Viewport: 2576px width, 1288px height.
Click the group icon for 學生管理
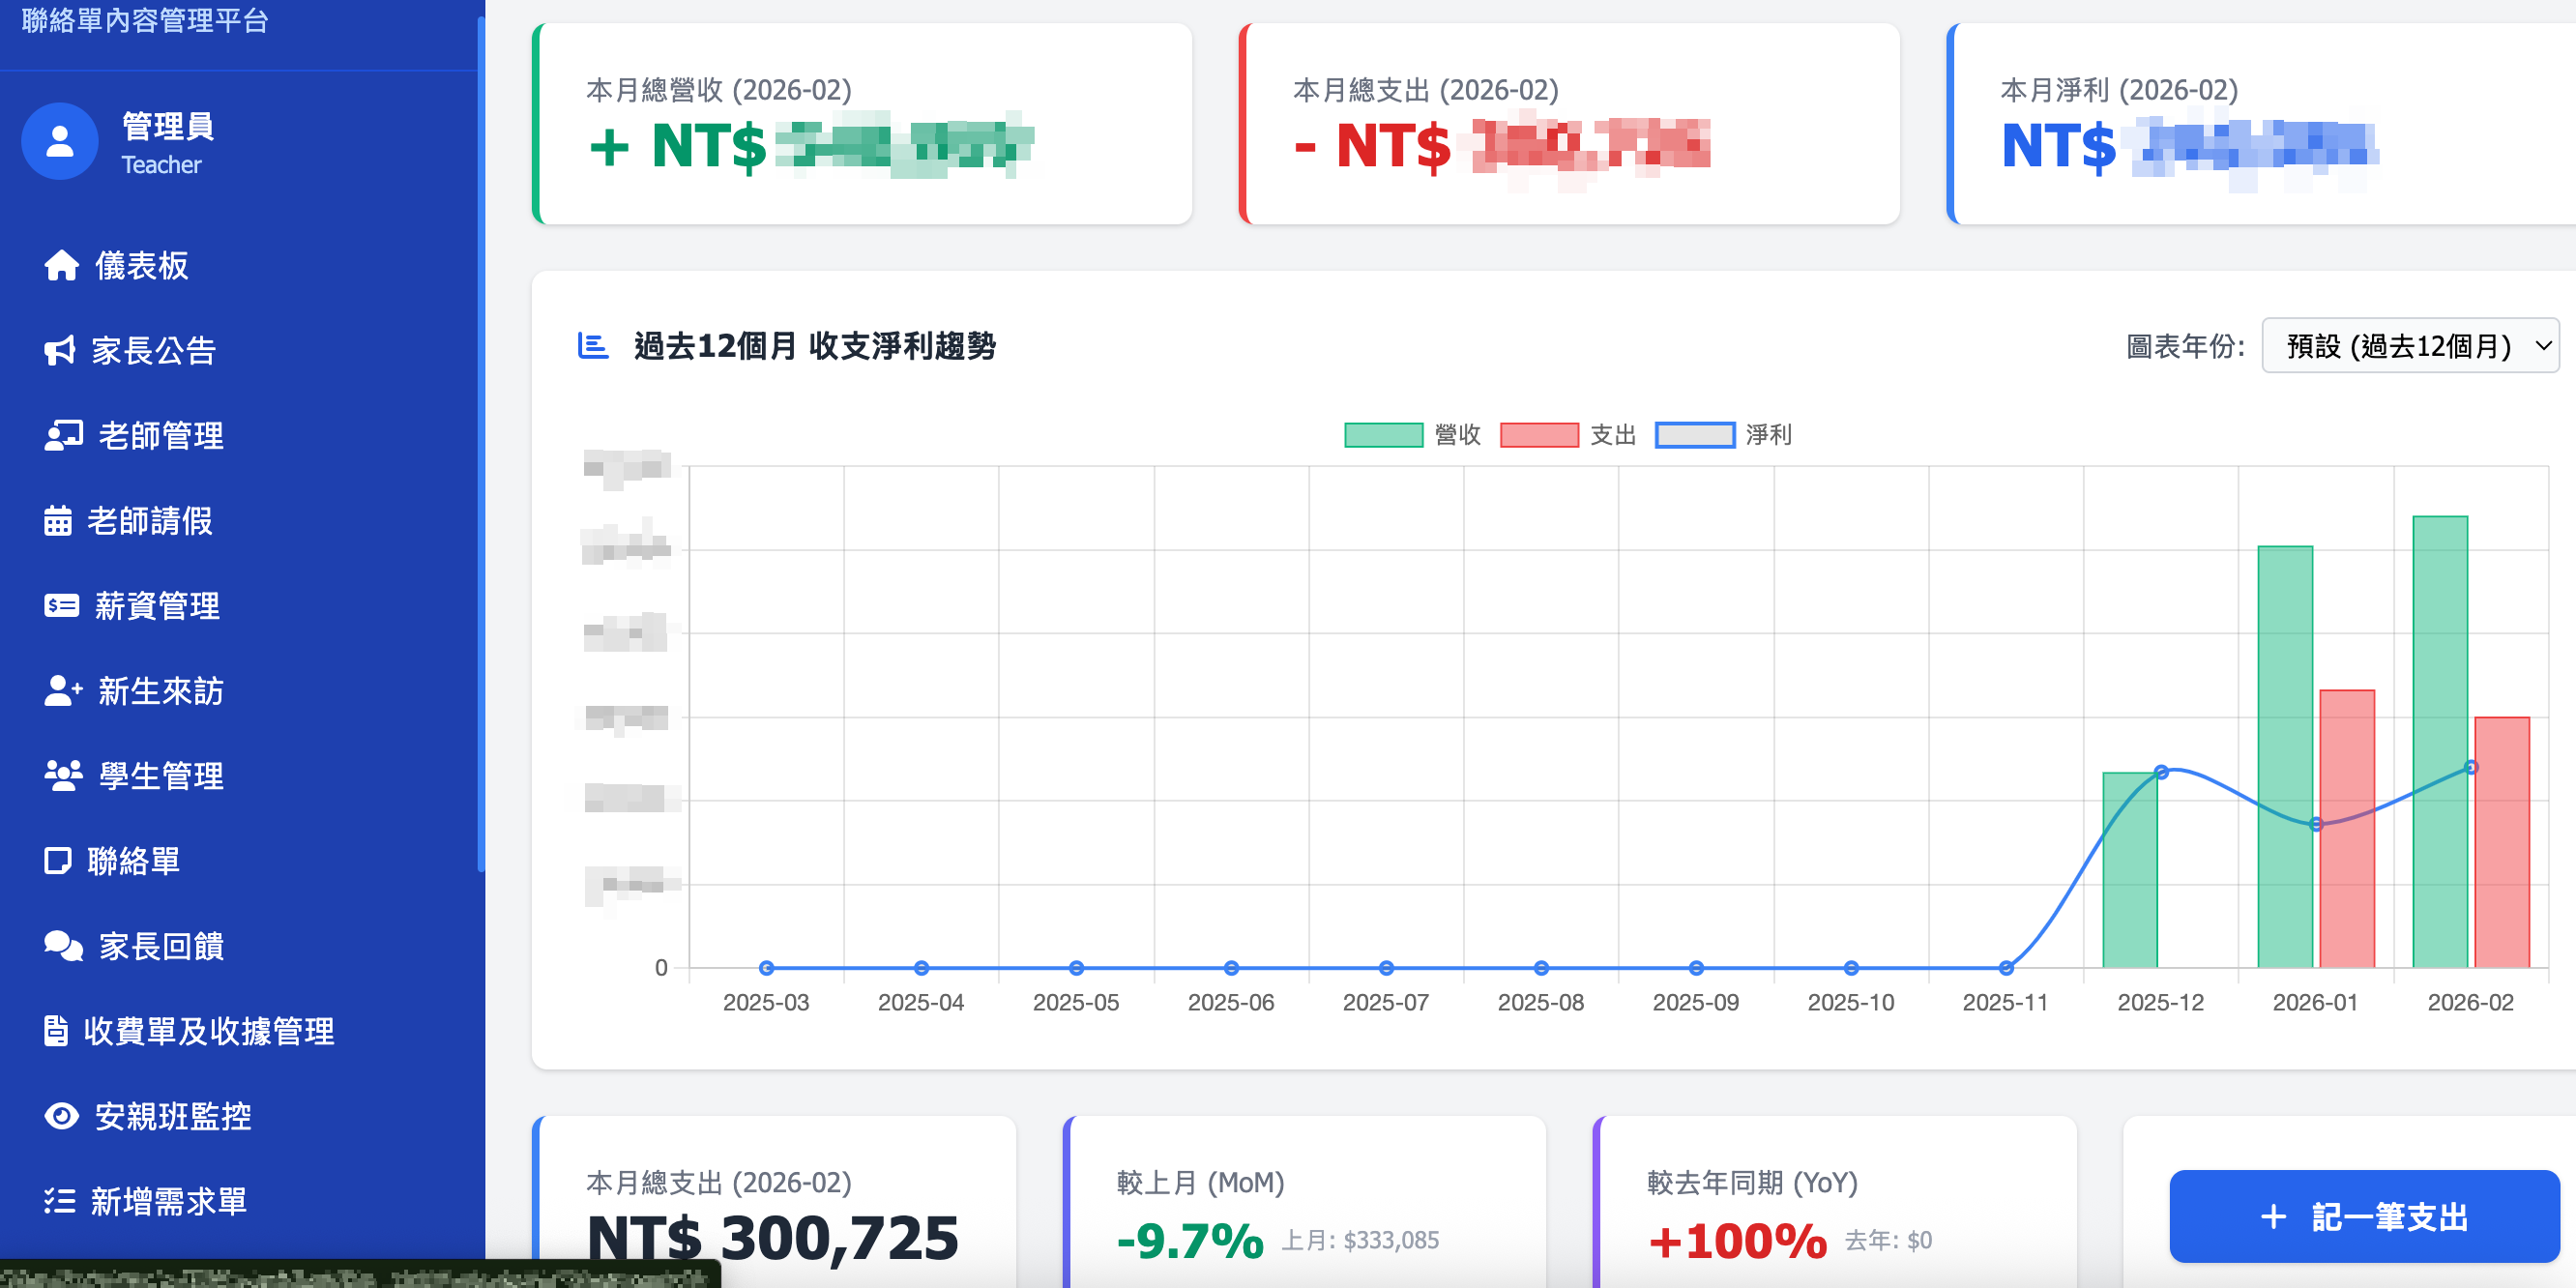63,775
